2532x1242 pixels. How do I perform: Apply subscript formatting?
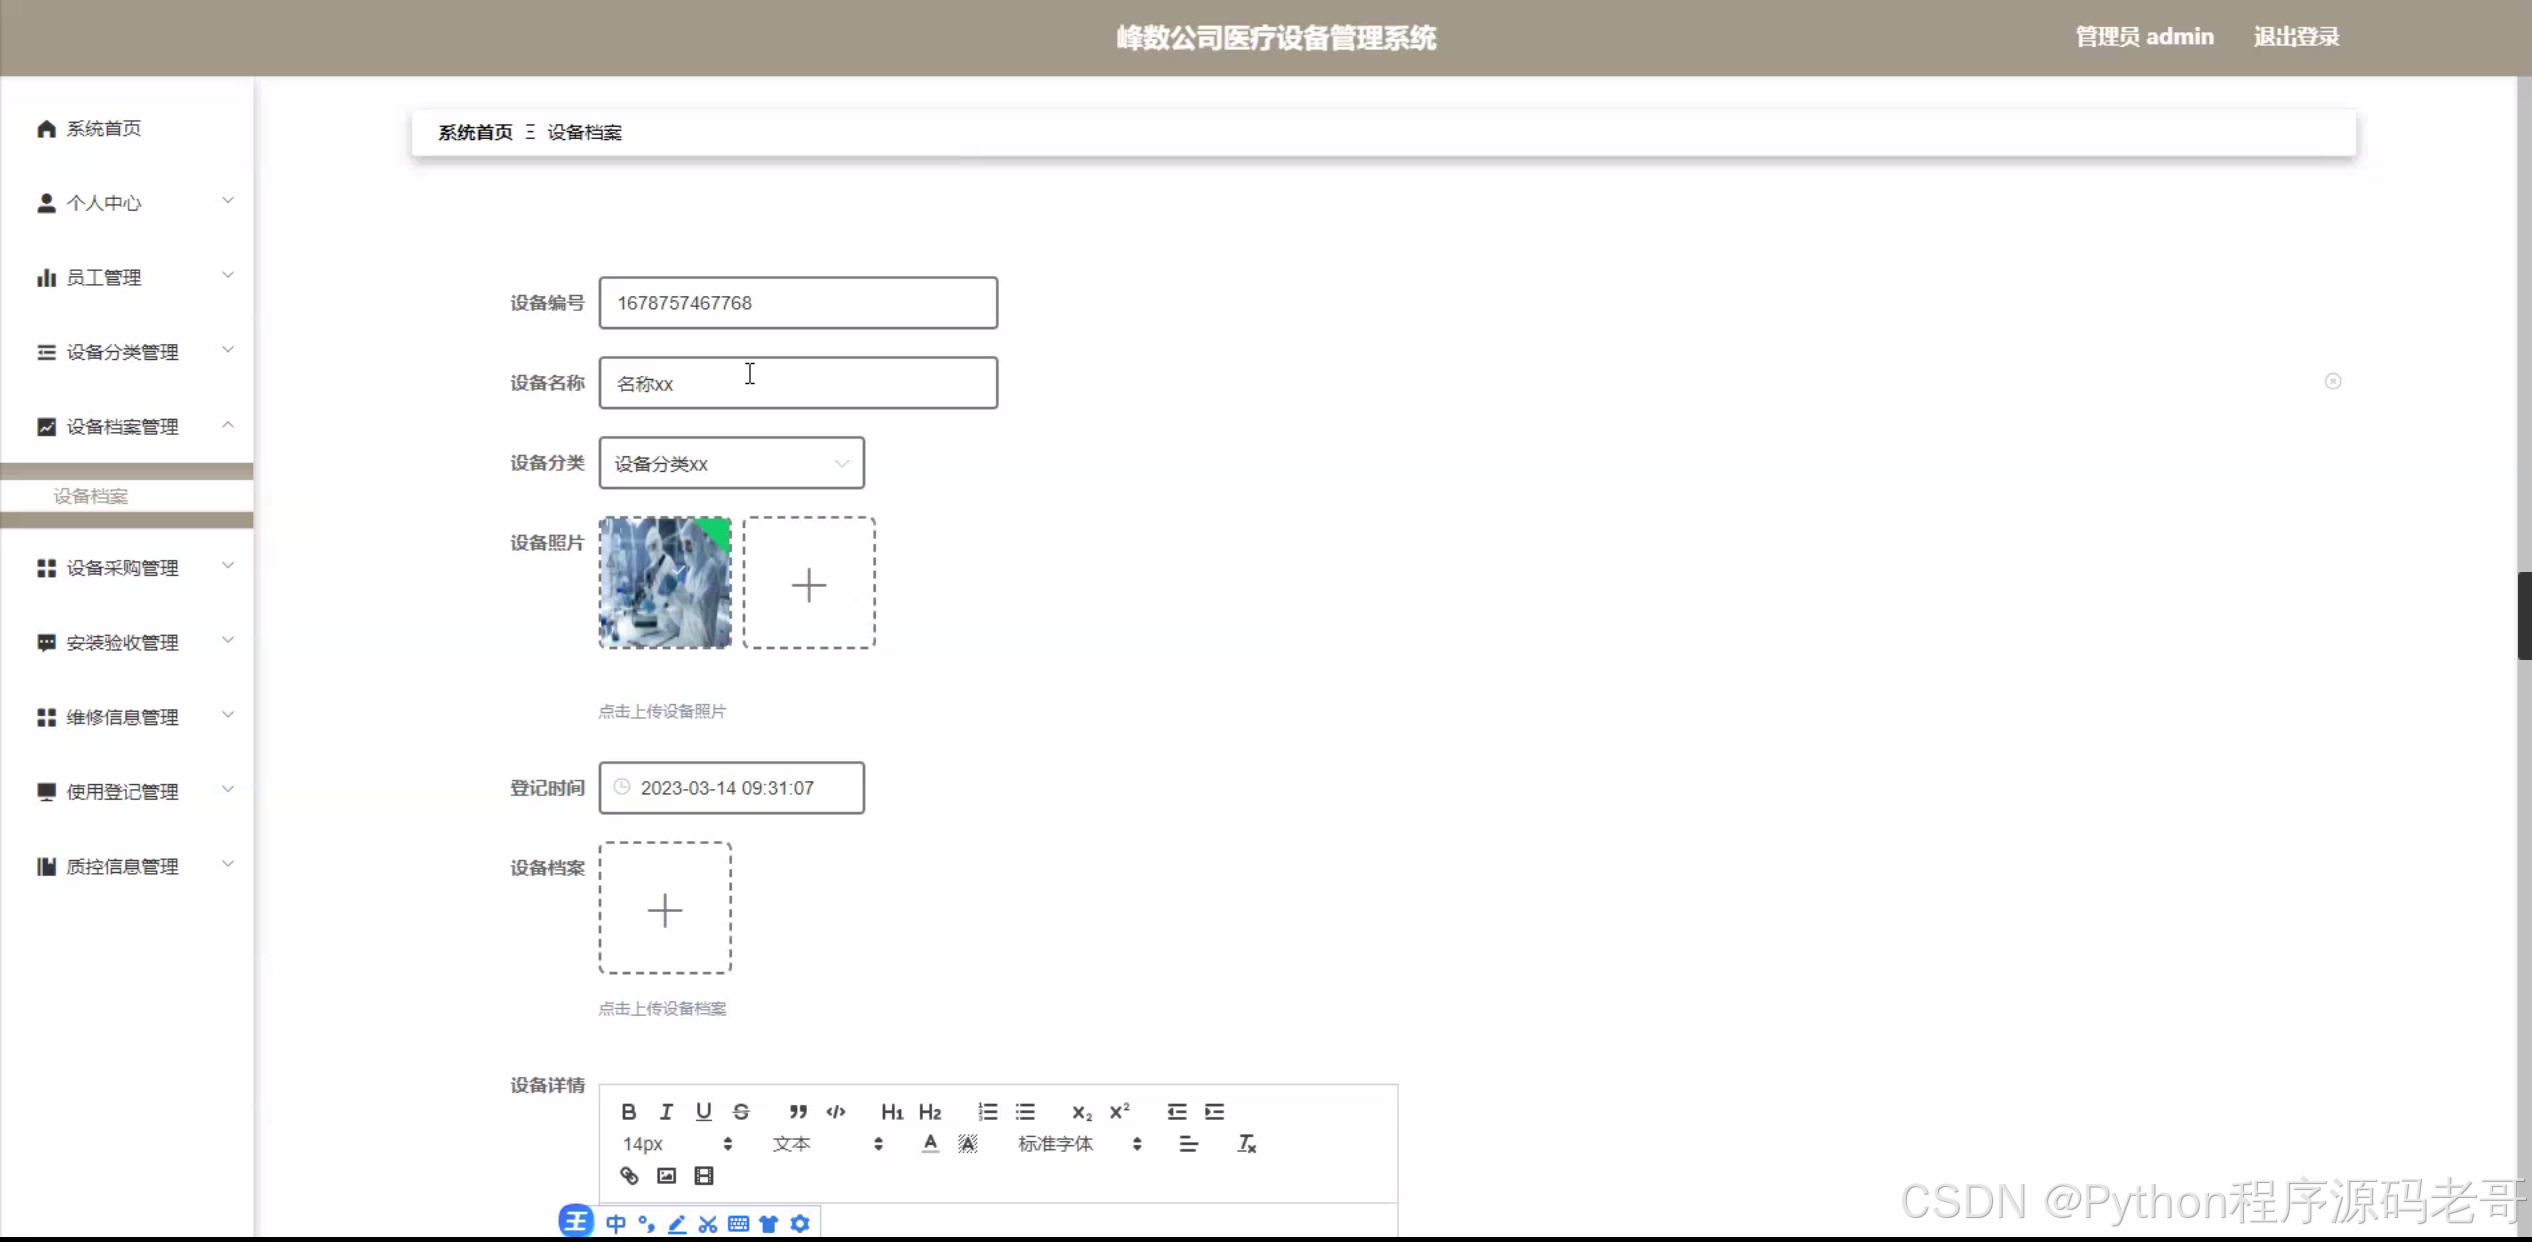[1081, 1111]
